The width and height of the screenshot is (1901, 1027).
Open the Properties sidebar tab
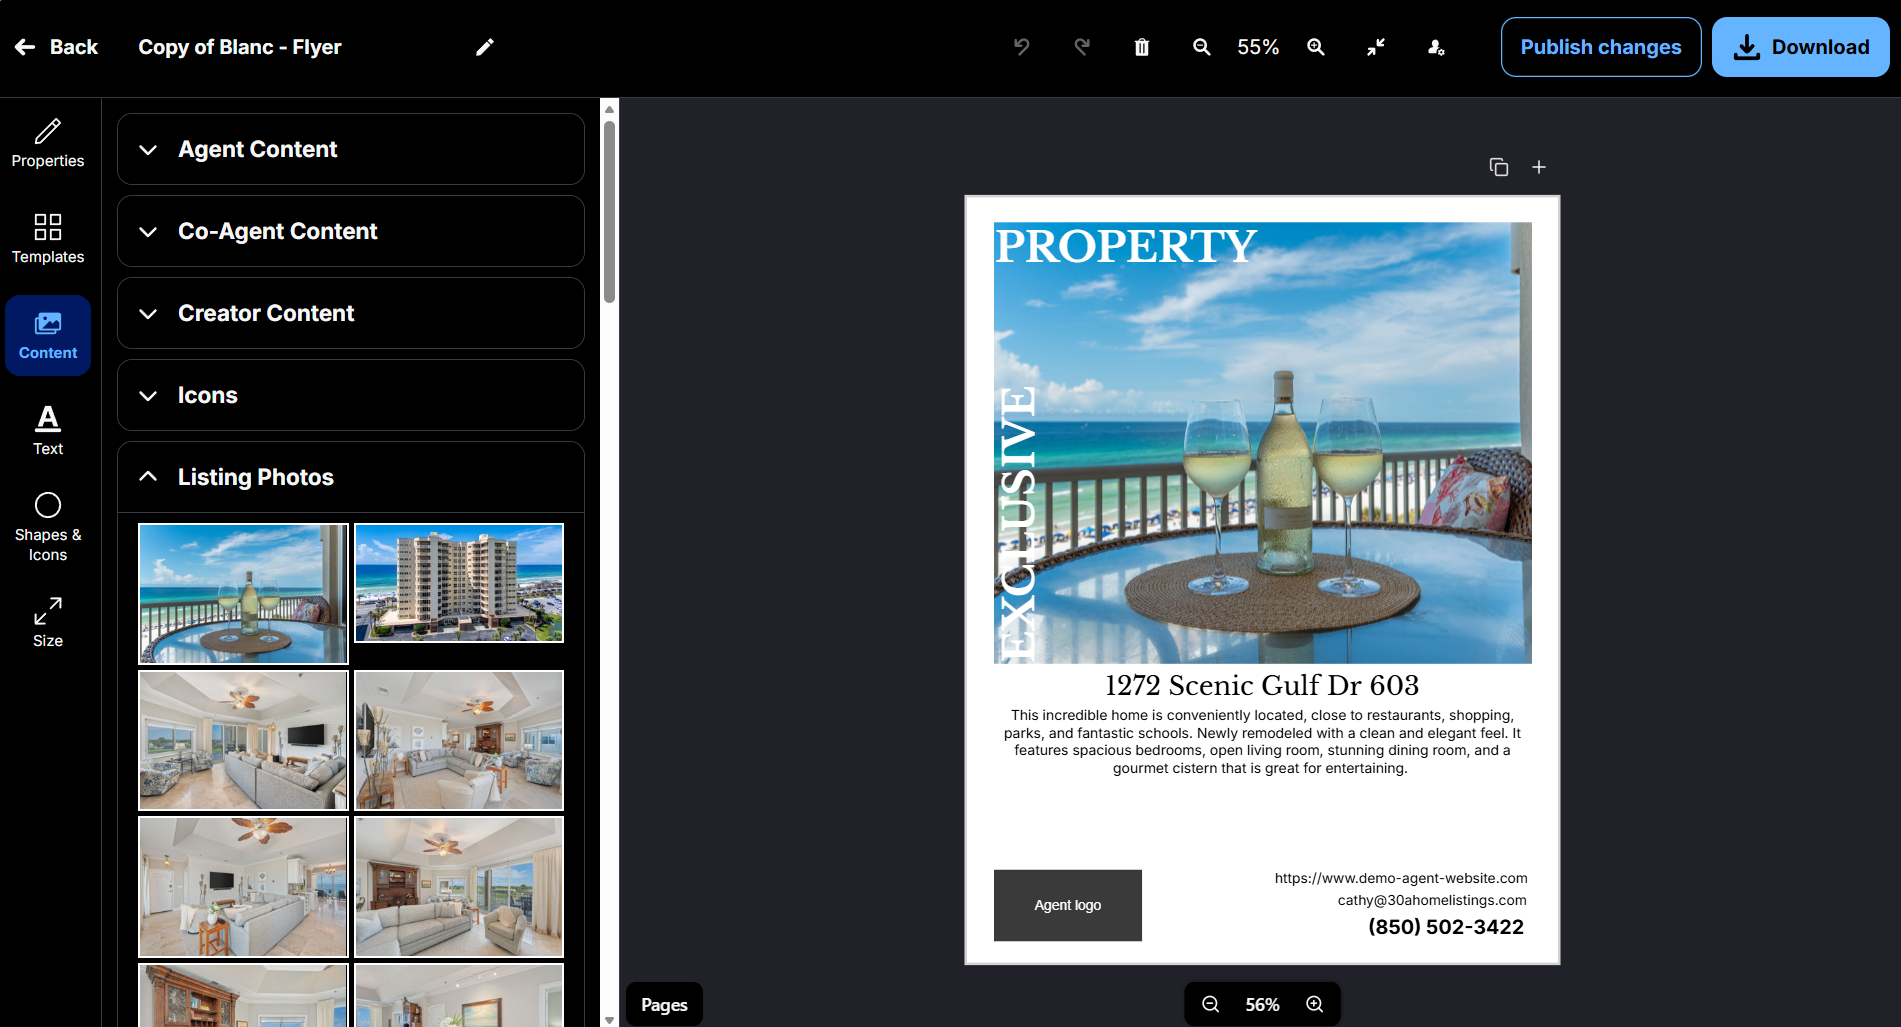point(48,144)
